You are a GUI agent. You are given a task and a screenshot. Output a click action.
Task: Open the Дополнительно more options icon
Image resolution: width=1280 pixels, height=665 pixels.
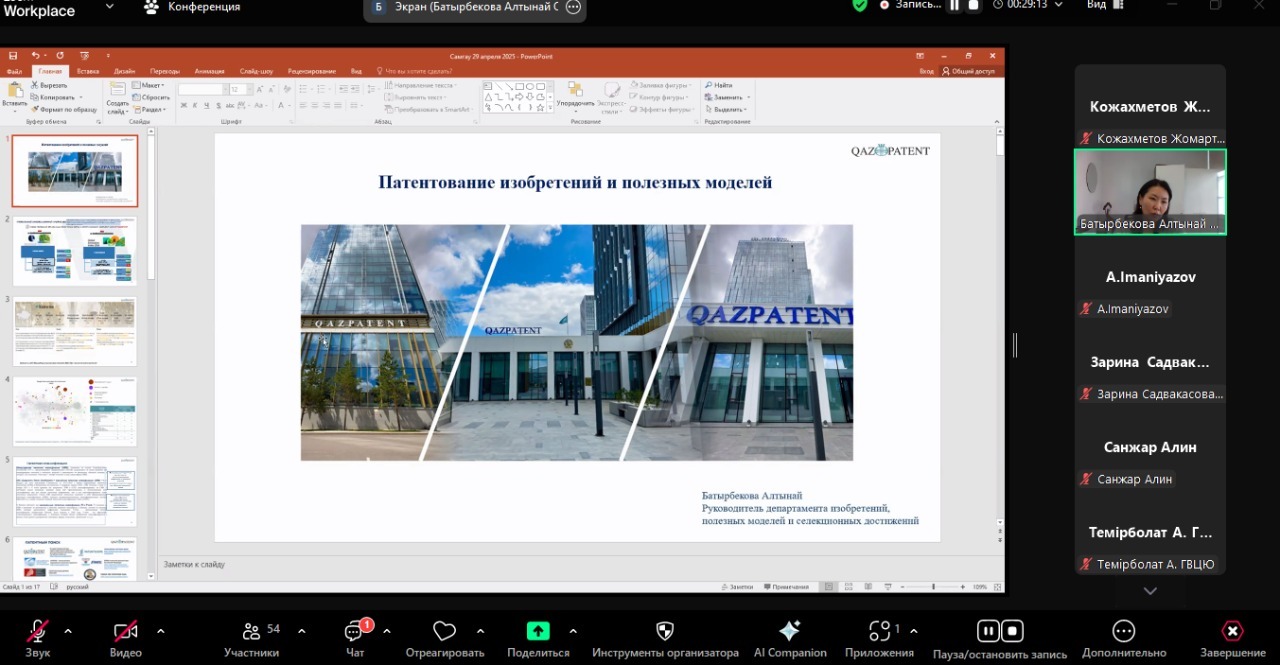(1124, 631)
